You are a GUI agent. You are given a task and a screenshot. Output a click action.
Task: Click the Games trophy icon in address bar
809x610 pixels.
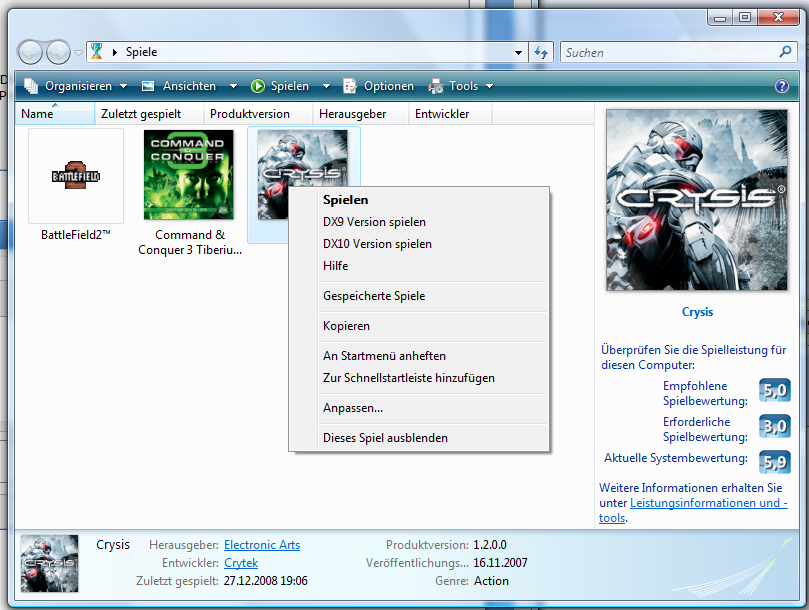(96, 52)
